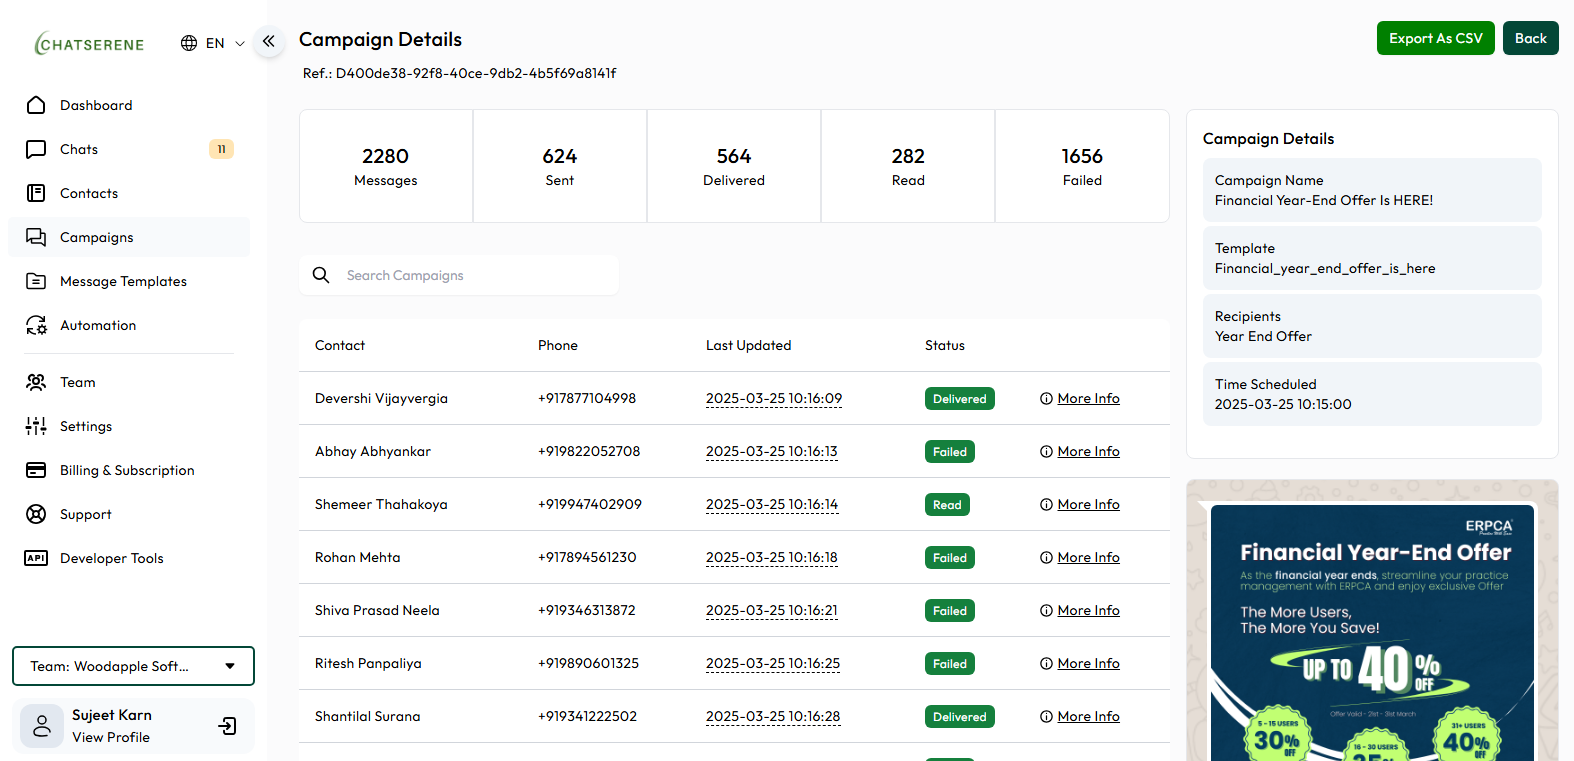The width and height of the screenshot is (1574, 761).
Task: Click the Financial Year-End Offer image
Action: [x=1372, y=632]
